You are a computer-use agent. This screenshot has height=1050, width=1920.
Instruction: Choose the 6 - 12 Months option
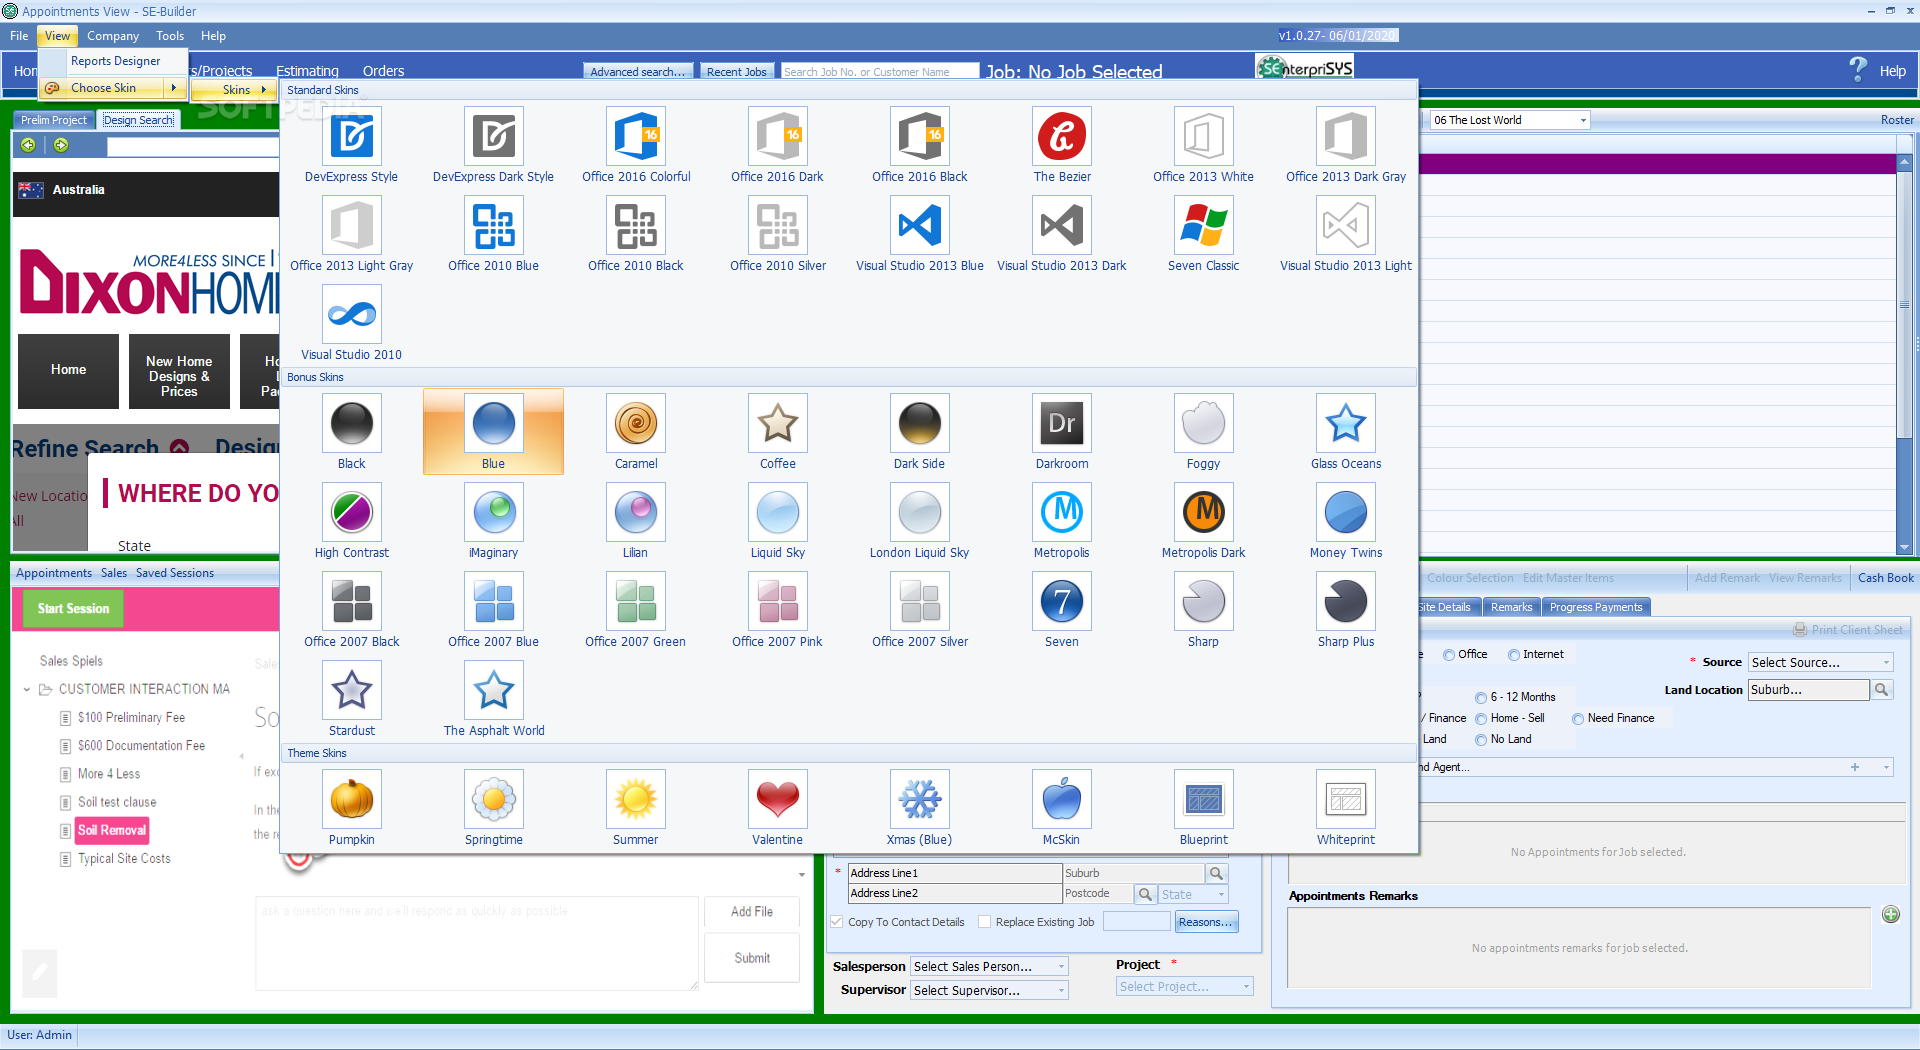(x=1481, y=698)
